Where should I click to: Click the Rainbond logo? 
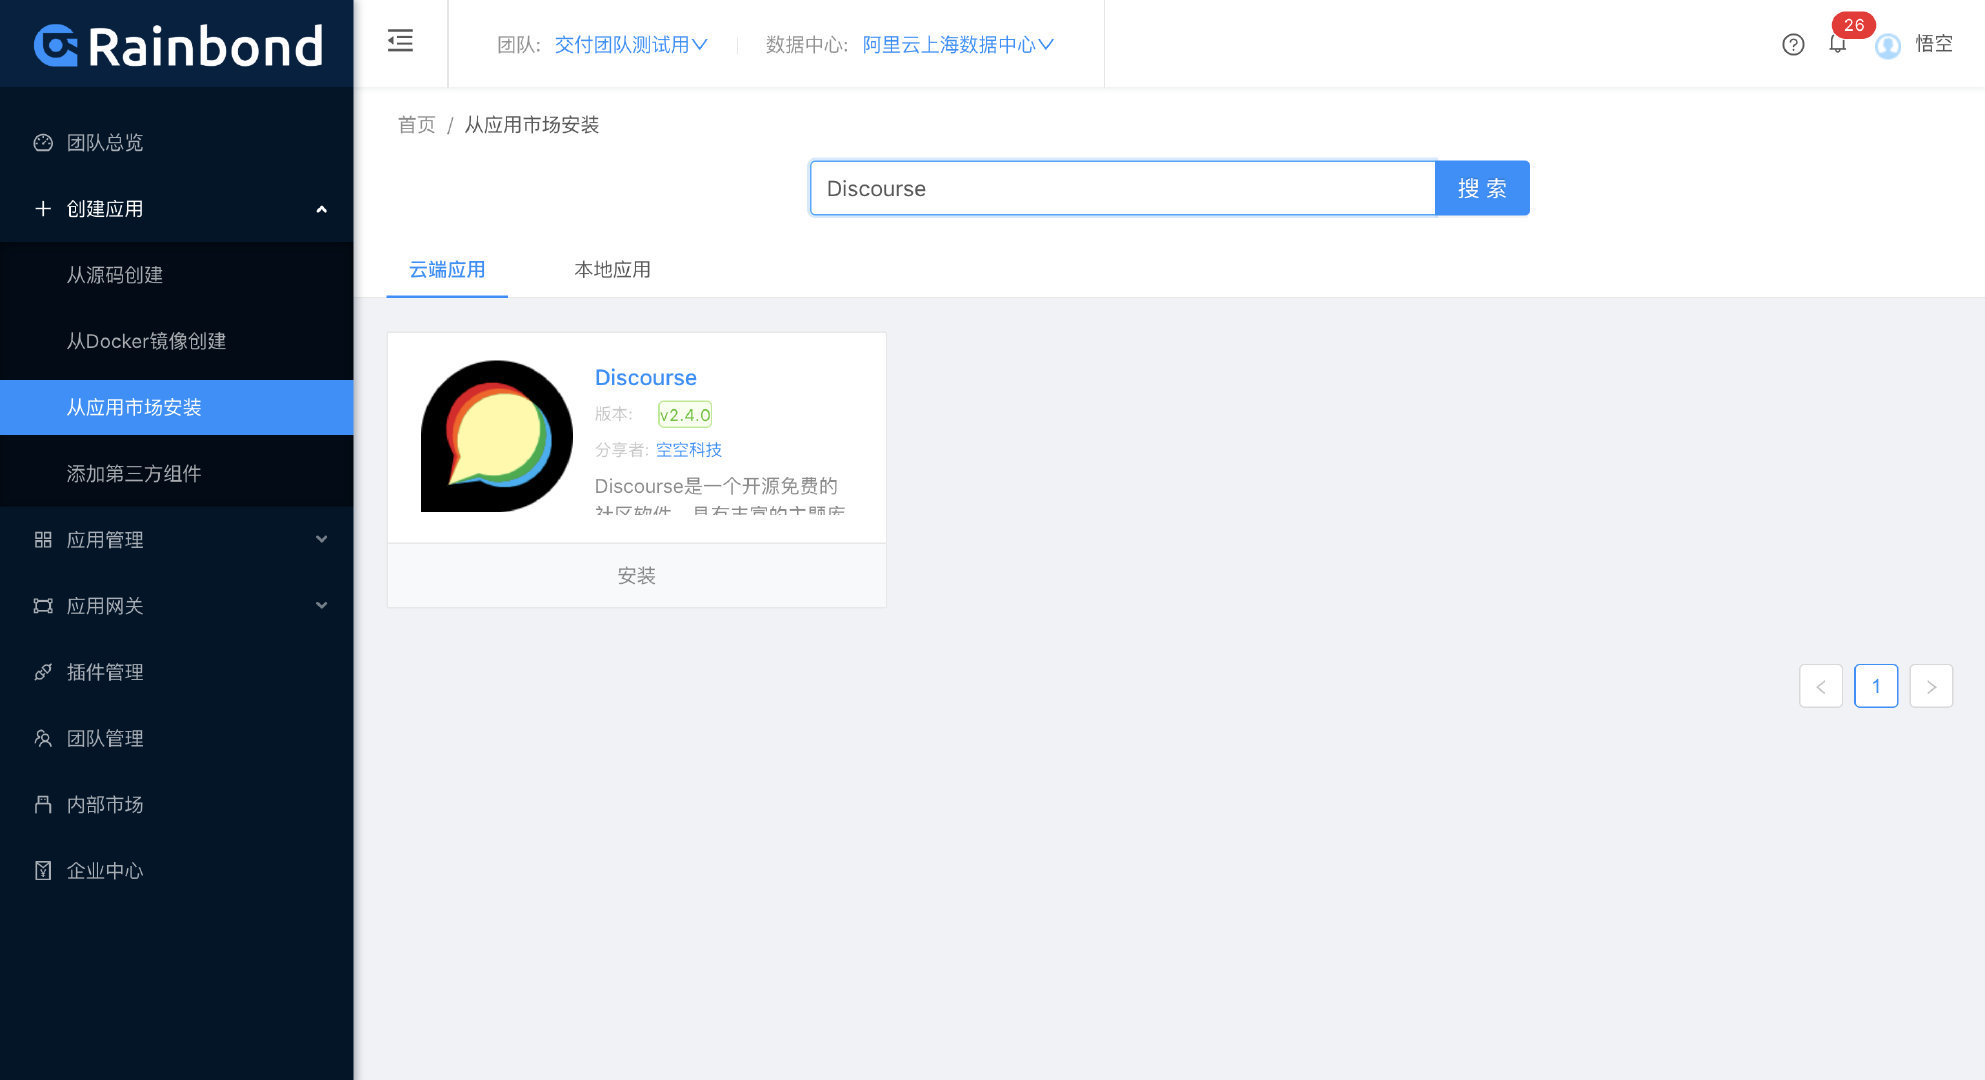point(178,45)
